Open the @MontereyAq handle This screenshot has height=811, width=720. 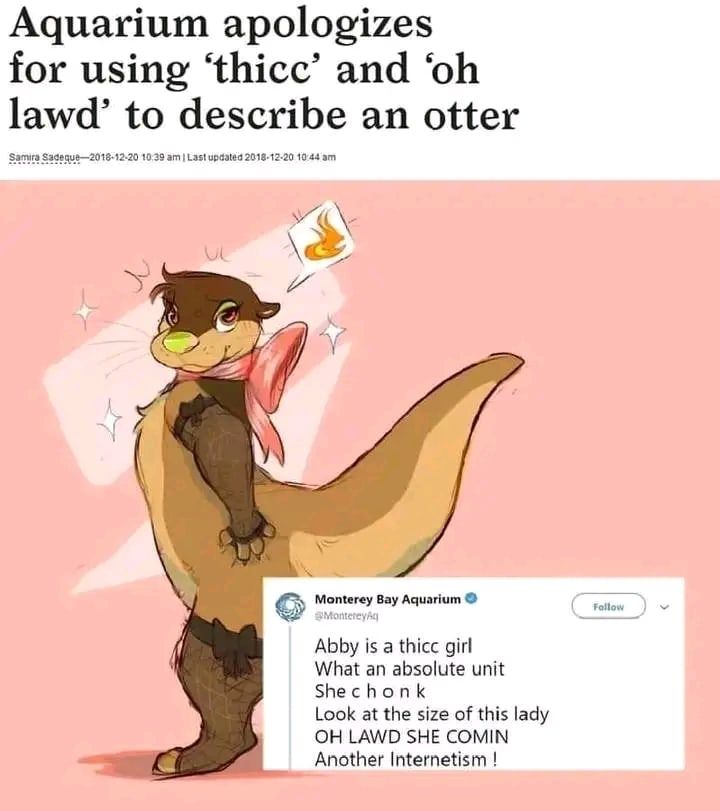pyautogui.click(x=347, y=615)
